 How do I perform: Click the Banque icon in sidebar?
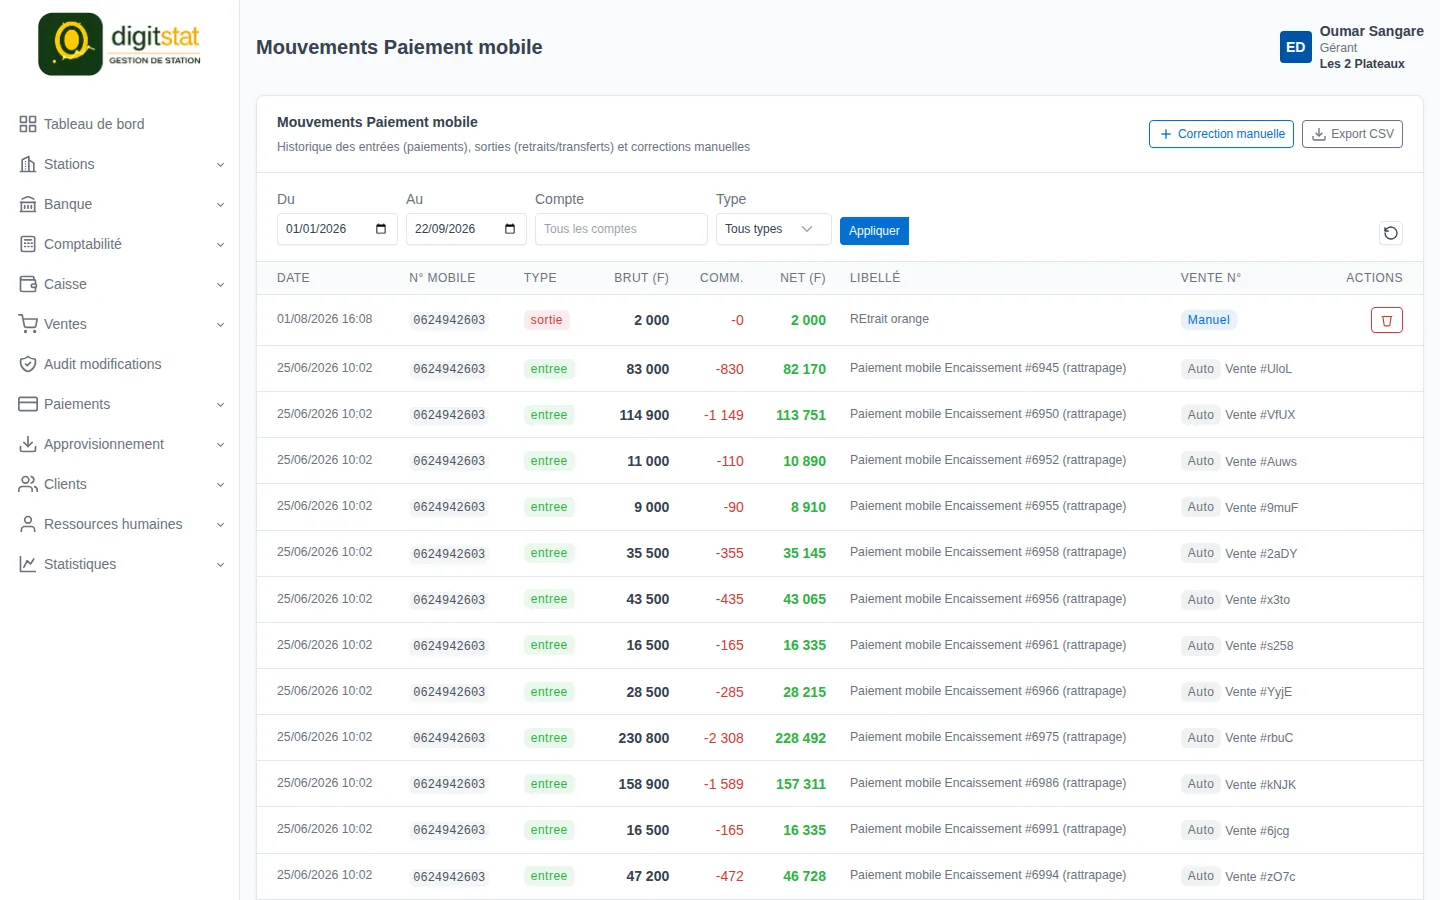click(28, 204)
